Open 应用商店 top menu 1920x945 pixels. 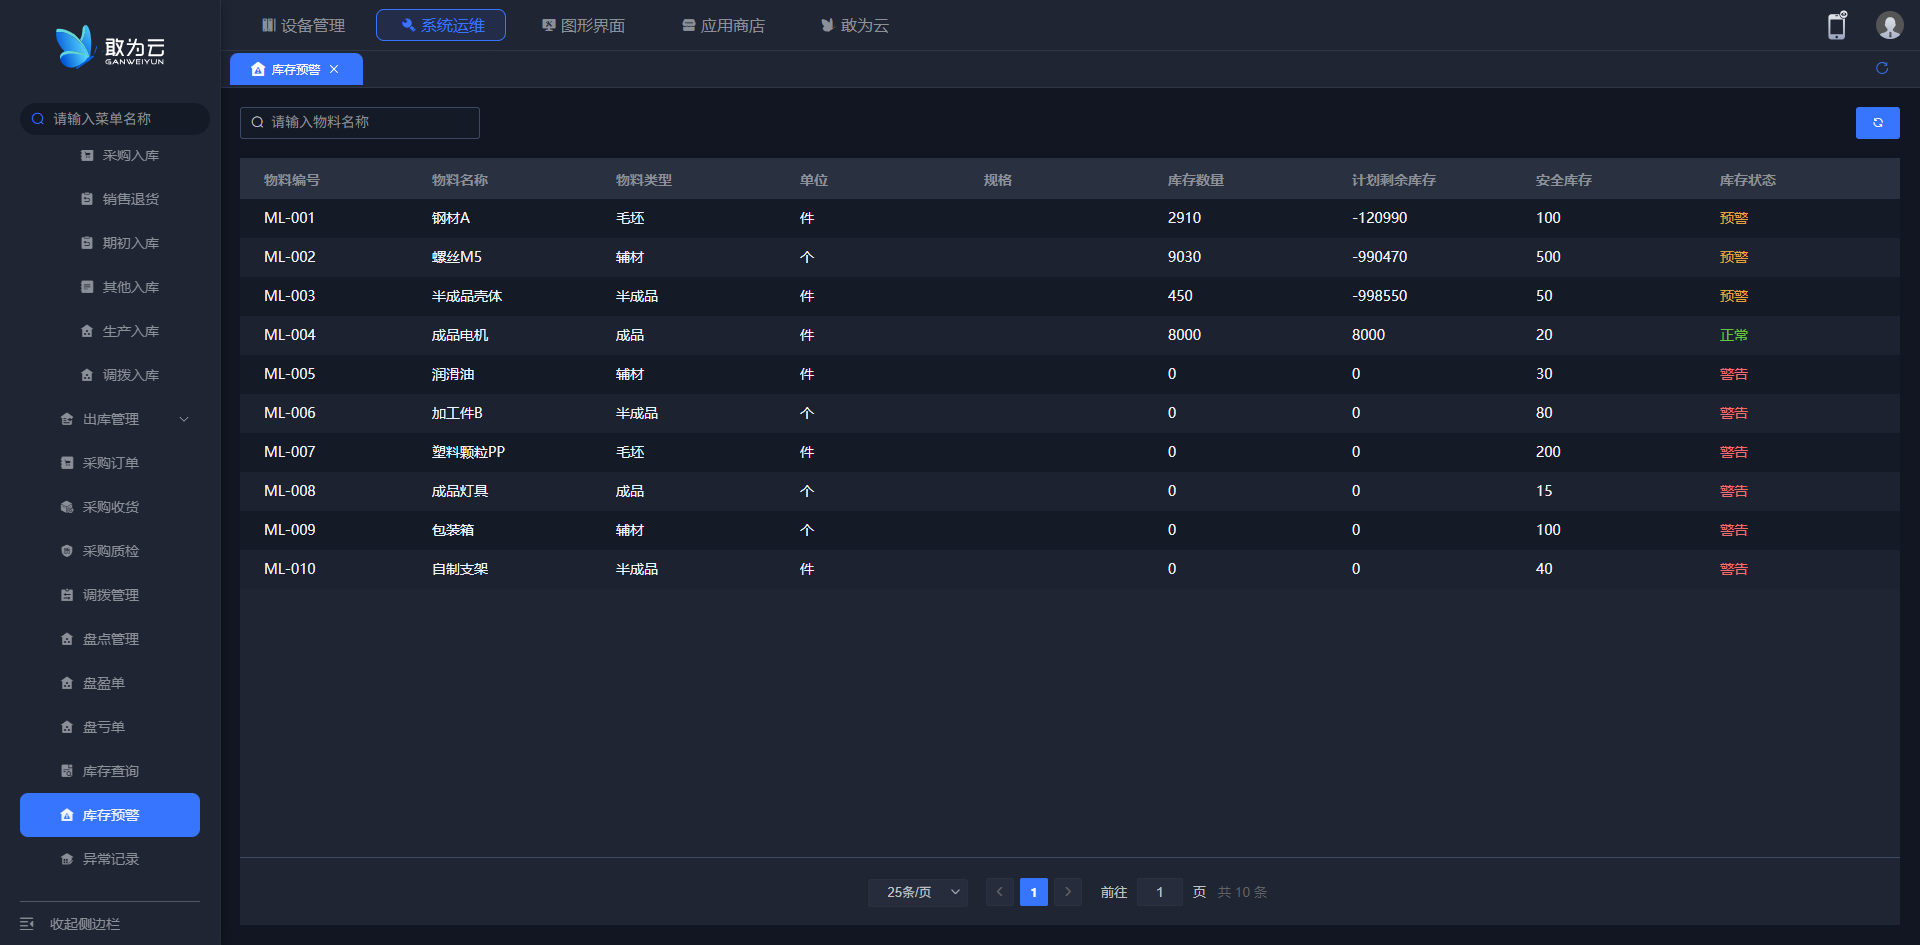pos(723,25)
